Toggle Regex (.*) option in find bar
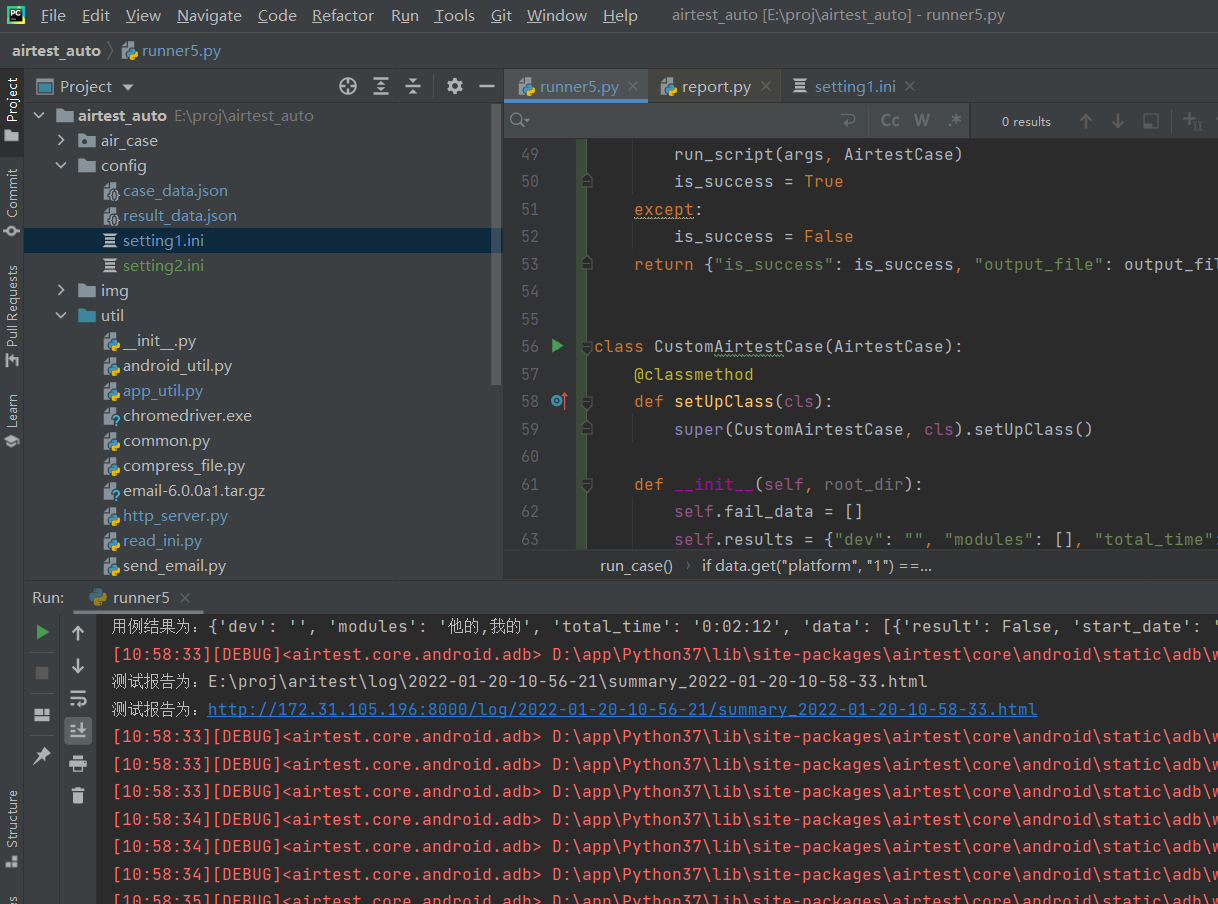The height and width of the screenshot is (904, 1218). click(954, 121)
